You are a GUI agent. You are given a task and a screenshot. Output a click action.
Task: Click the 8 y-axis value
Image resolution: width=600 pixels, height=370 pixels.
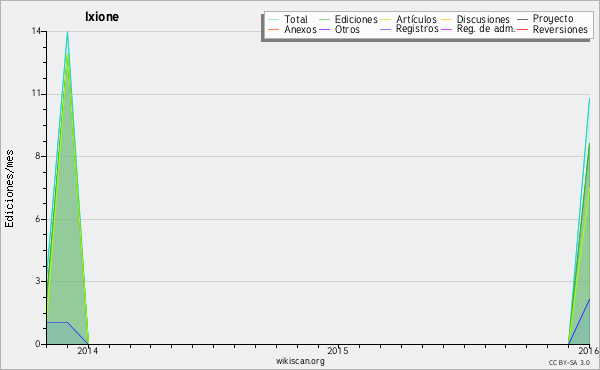38,156
